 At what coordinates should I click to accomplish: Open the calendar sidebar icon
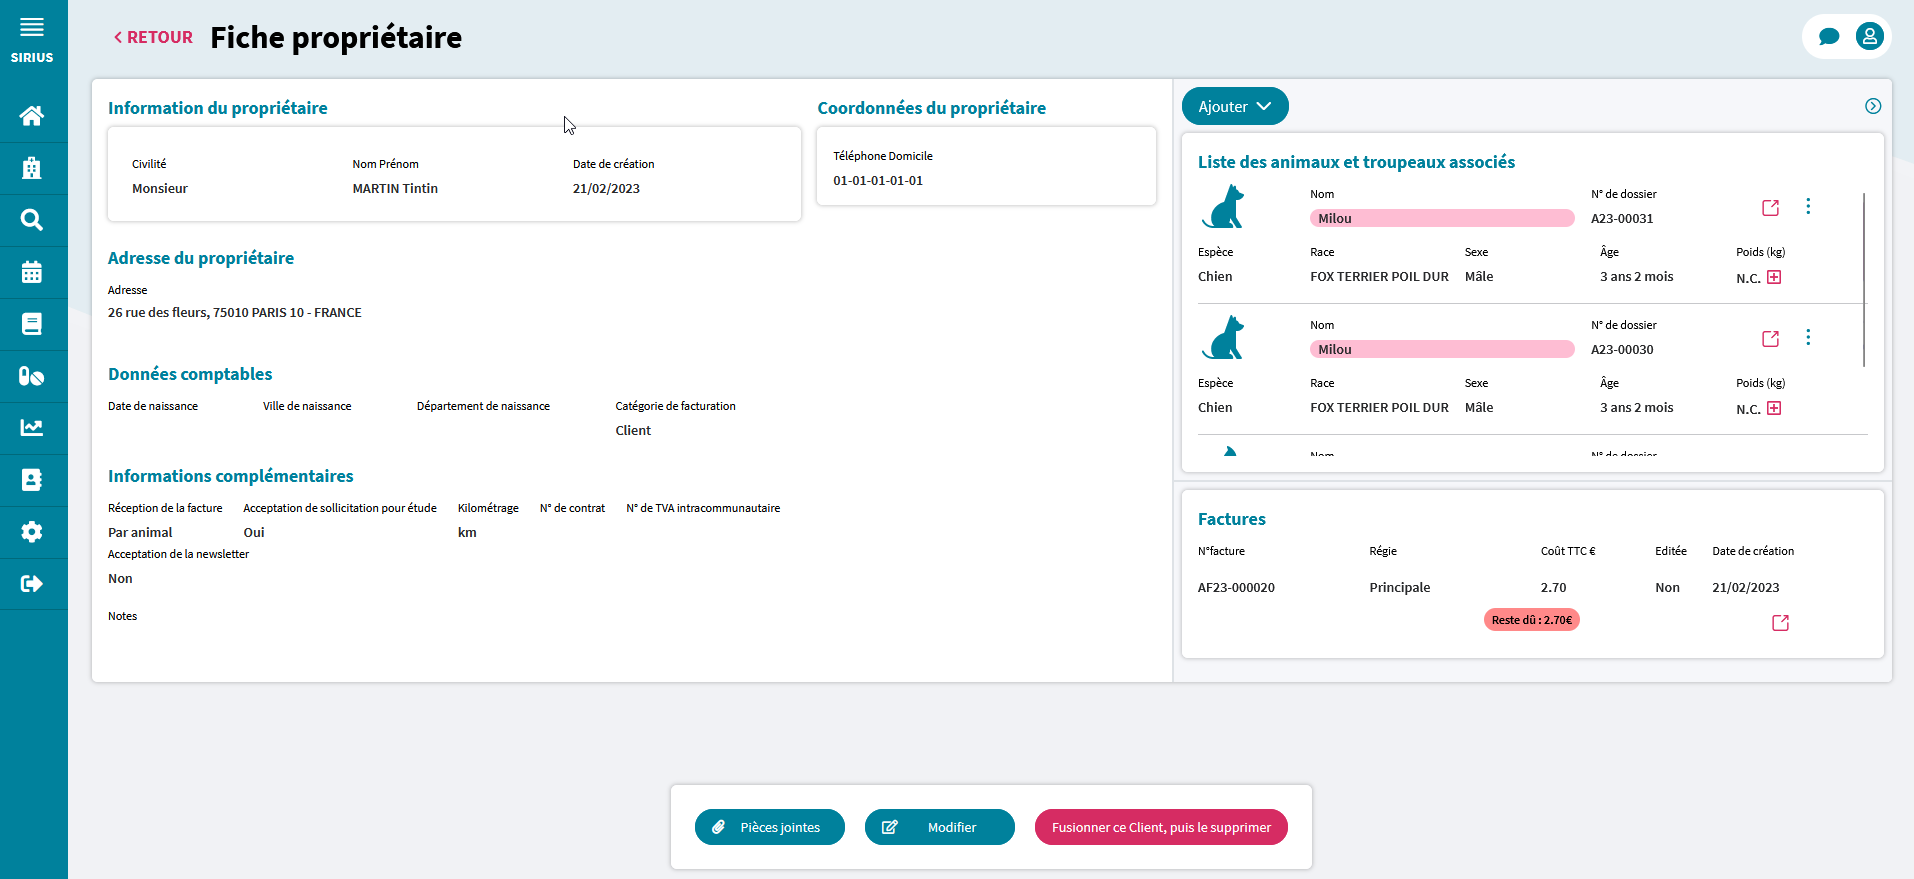32,272
